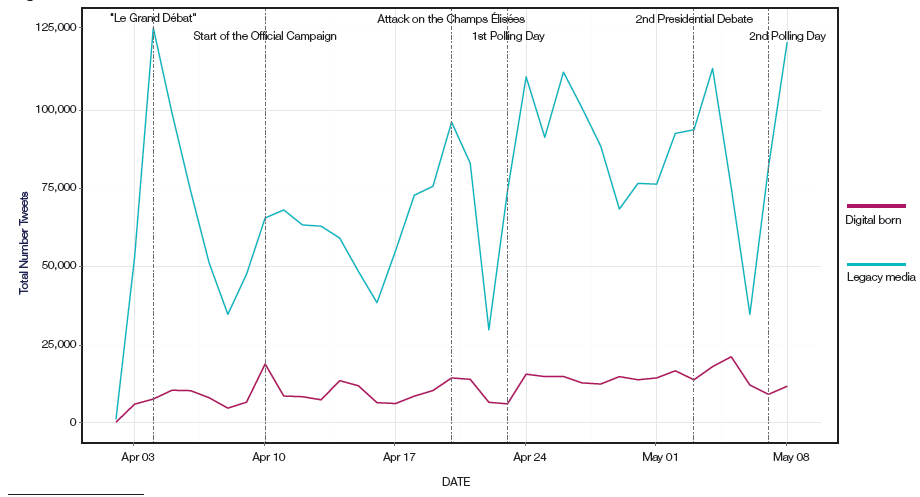Screen dimensions: 920x497
Task: Select the 50,000 y-axis tick label
Action: pos(60,266)
